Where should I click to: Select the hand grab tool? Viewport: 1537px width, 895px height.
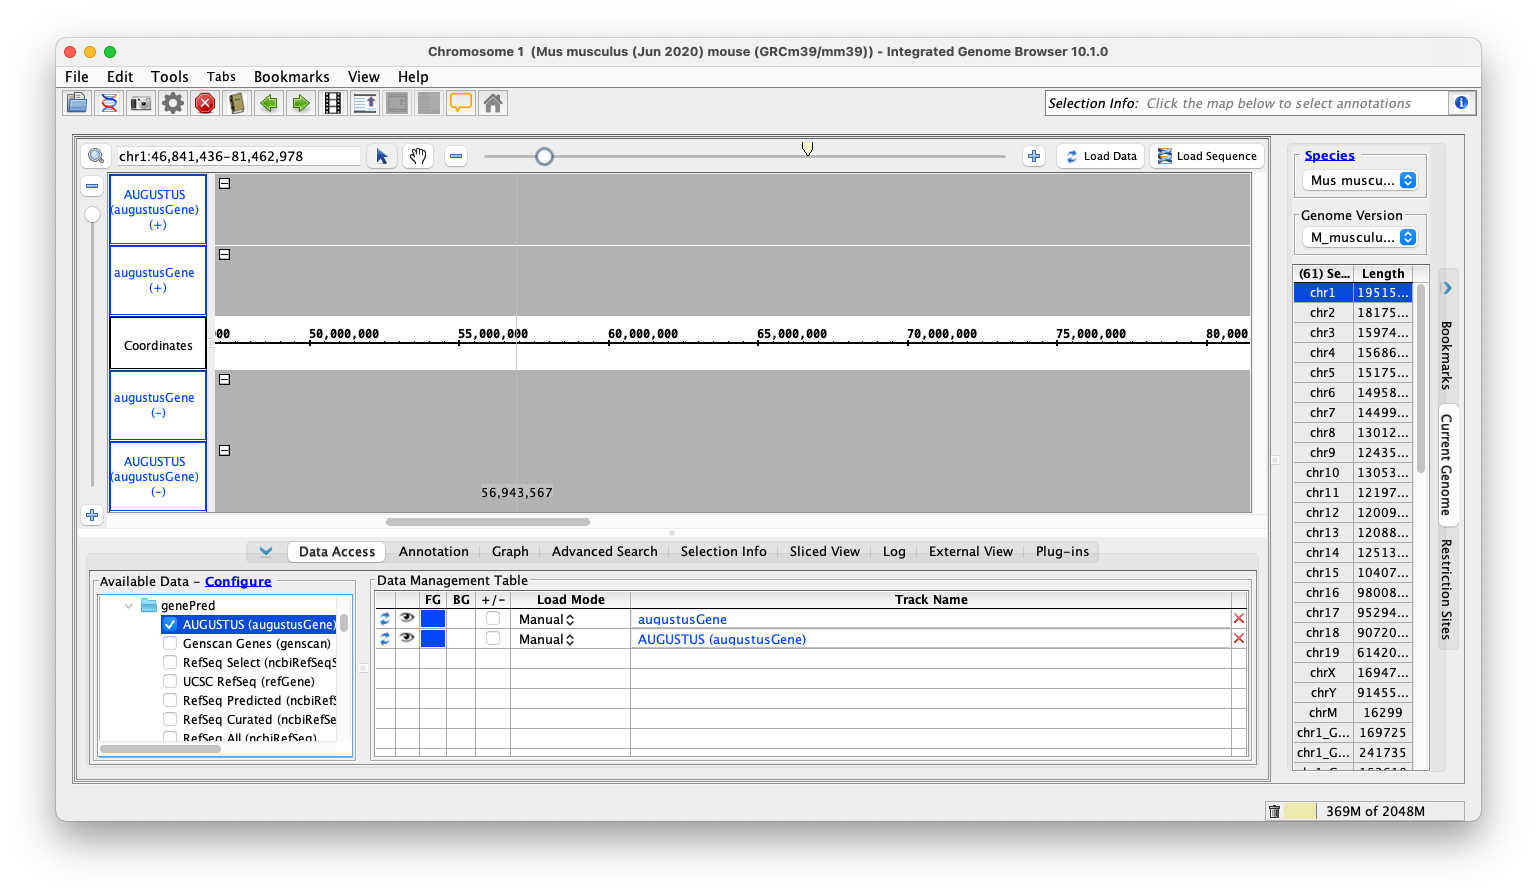[x=418, y=156]
